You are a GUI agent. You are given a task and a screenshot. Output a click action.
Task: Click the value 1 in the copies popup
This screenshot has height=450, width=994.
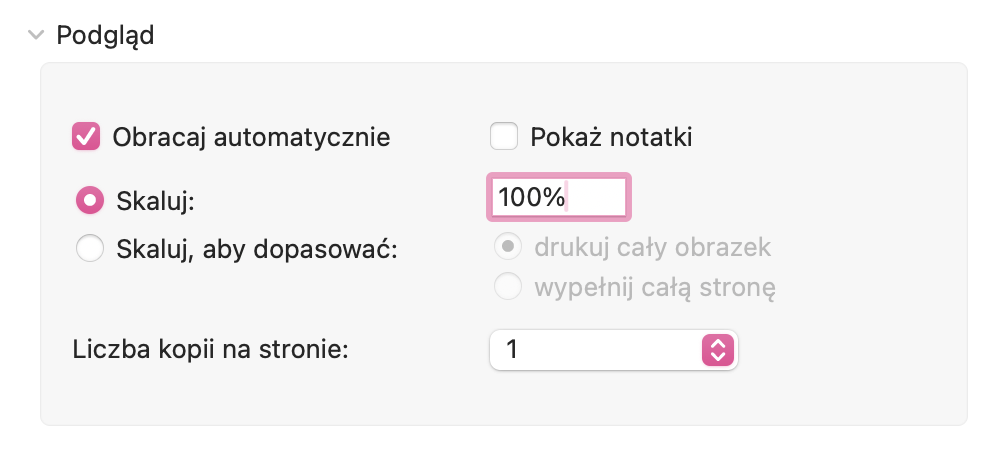tap(513, 350)
